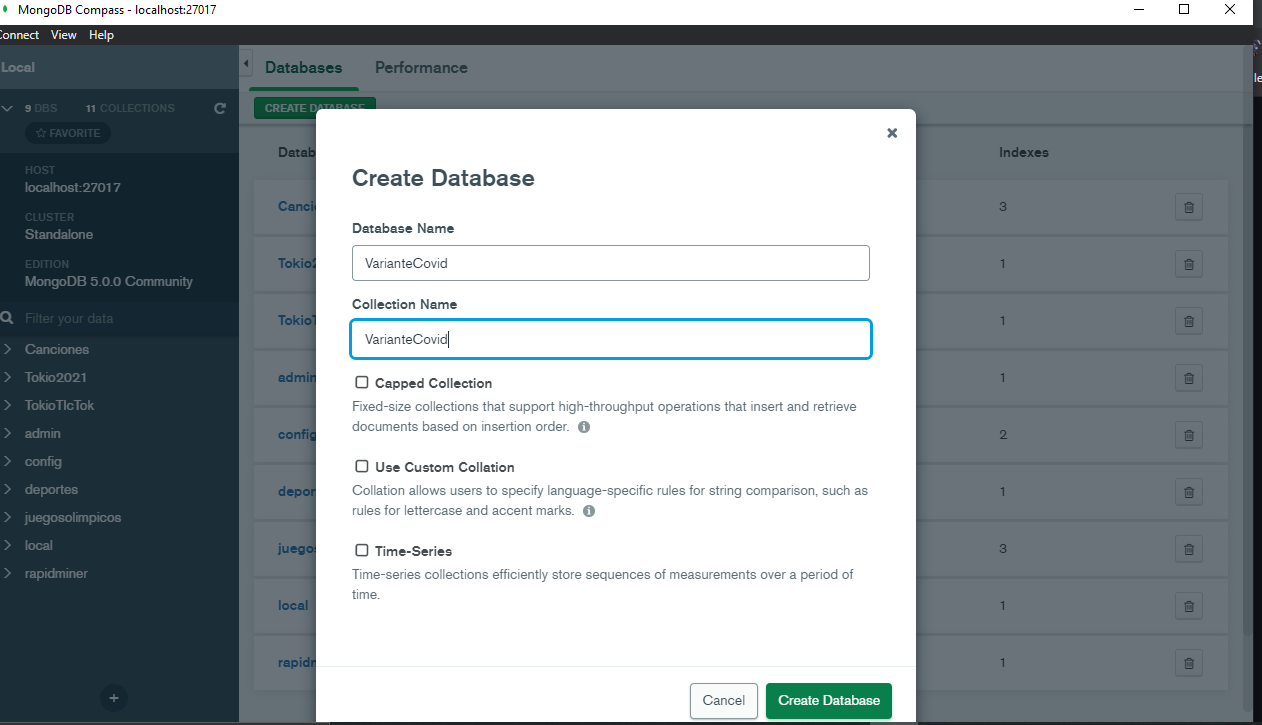Close the Create Database dialog with X
The image size is (1262, 725).
(892, 133)
